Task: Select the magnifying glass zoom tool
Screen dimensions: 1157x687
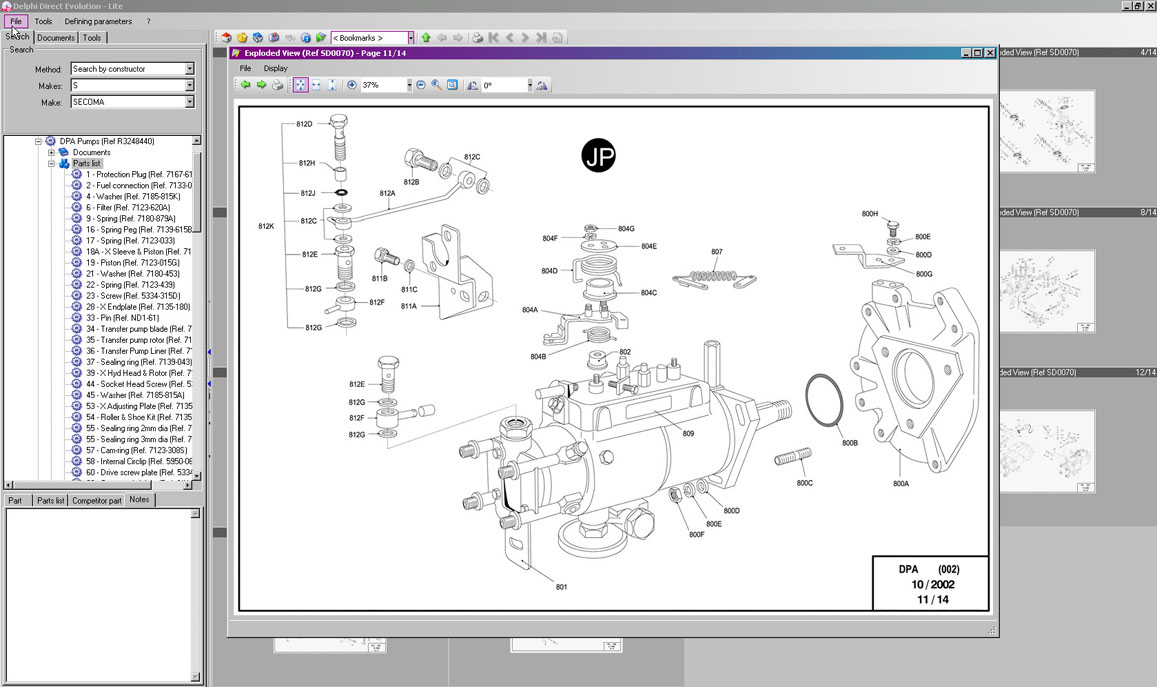Action: [437, 85]
